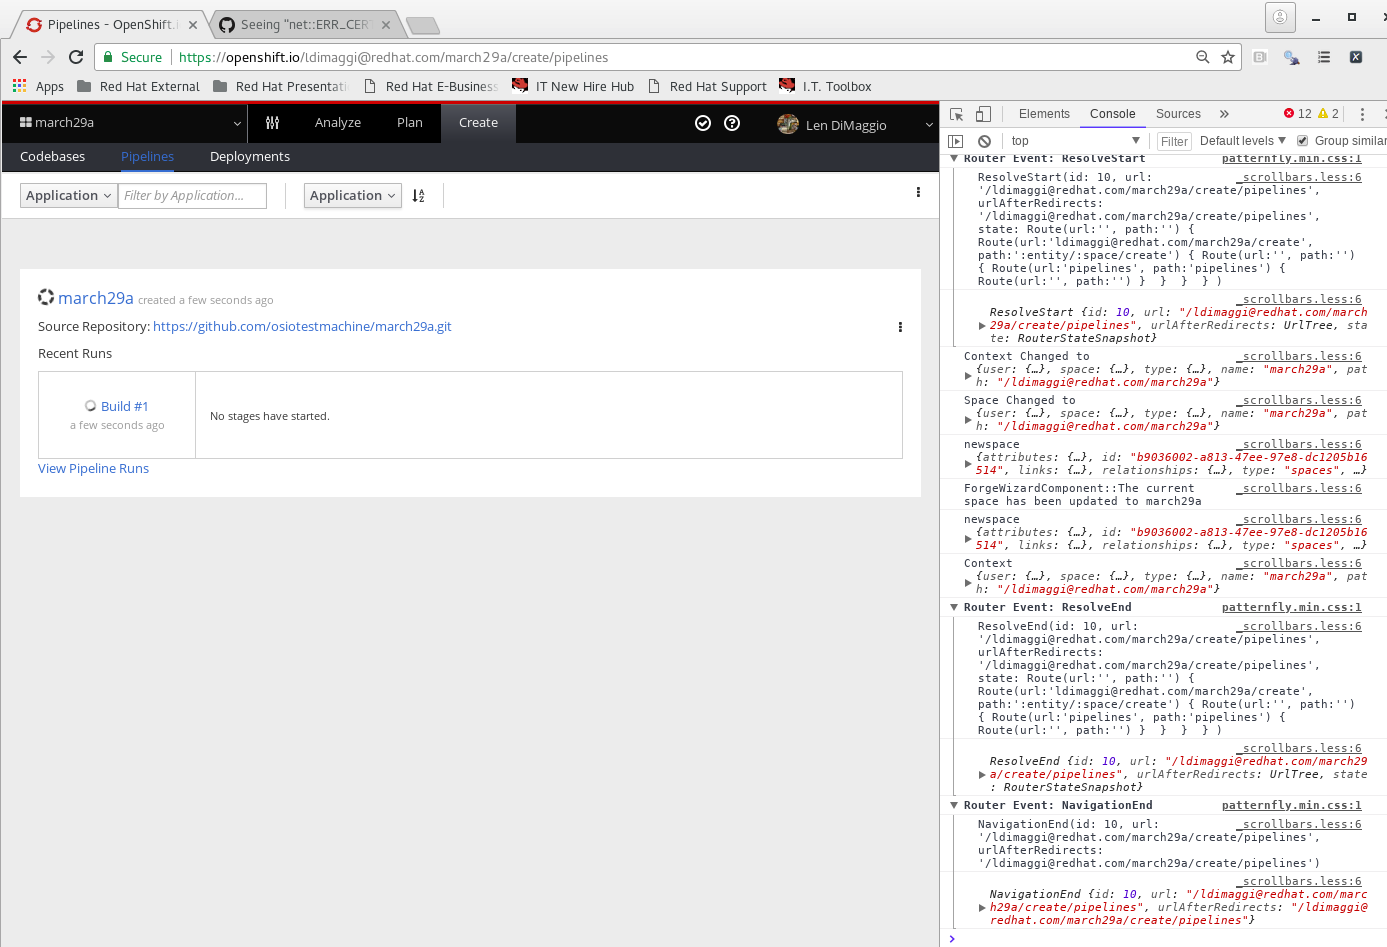
Task: Open the View Pipeline Runs link
Action: click(x=93, y=468)
